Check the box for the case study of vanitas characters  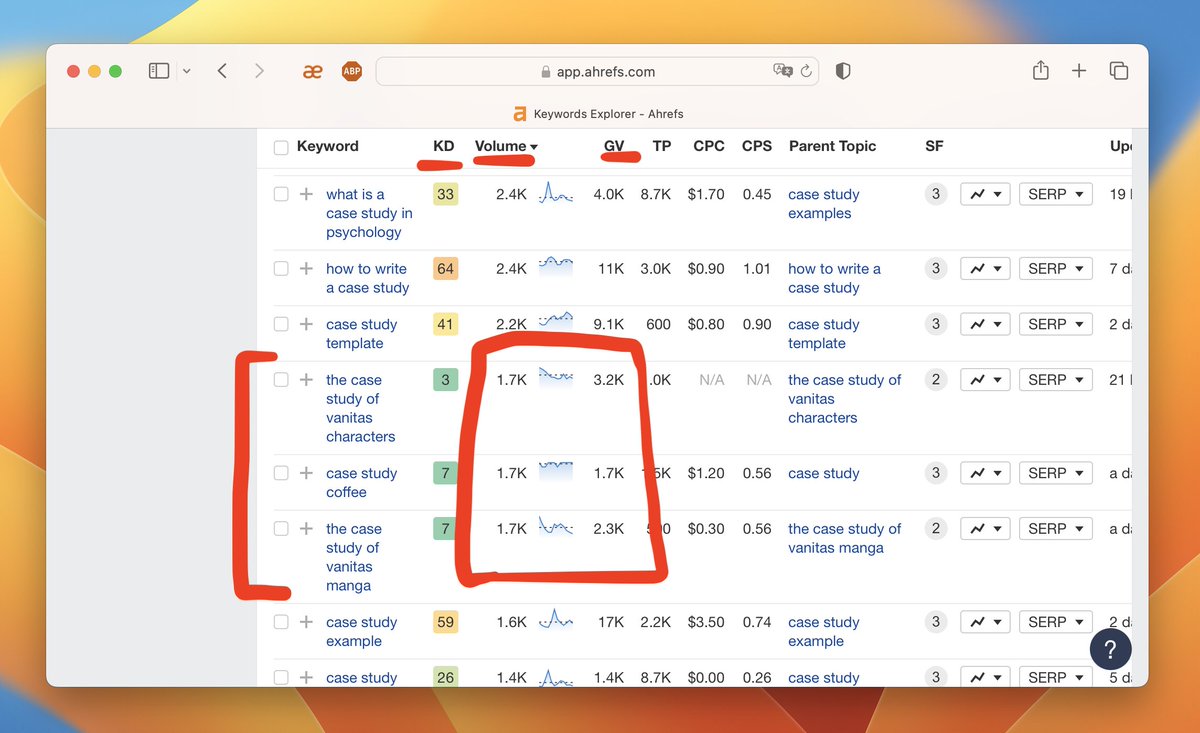pyautogui.click(x=281, y=380)
